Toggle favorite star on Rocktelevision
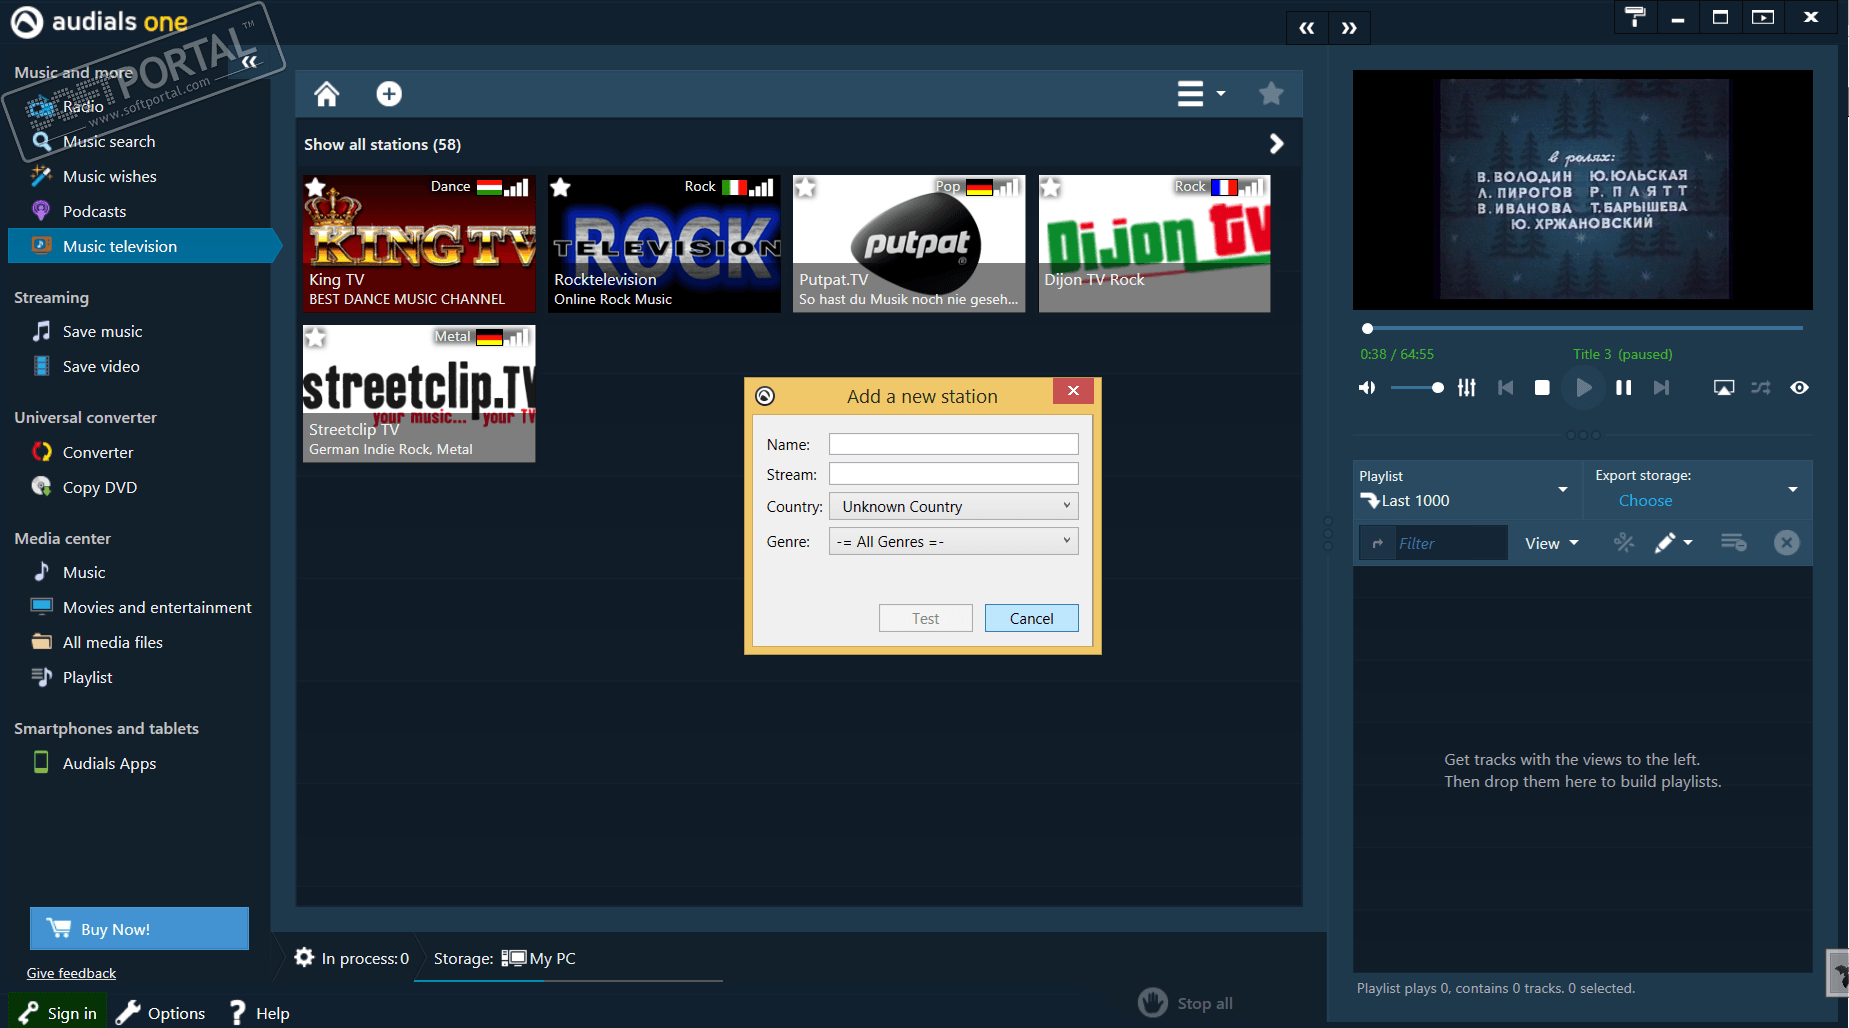 pyautogui.click(x=560, y=187)
